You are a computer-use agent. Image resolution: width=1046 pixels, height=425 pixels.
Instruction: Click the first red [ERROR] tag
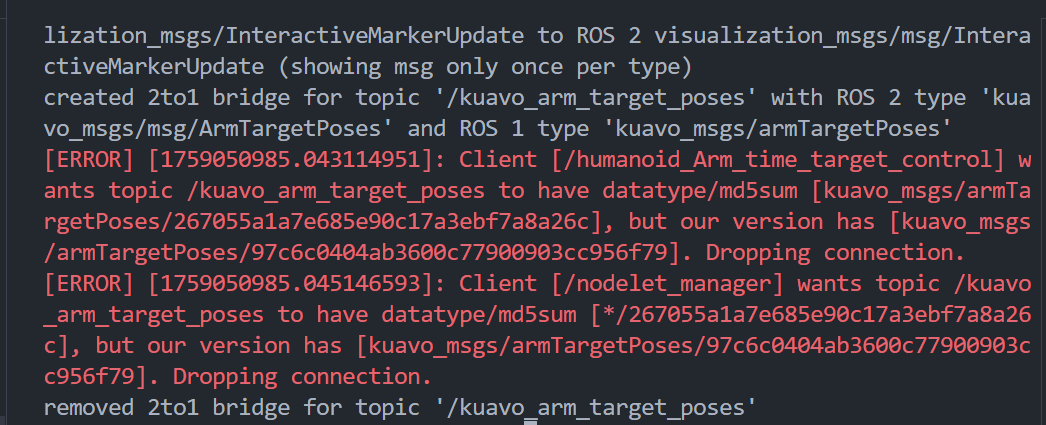(x=85, y=160)
